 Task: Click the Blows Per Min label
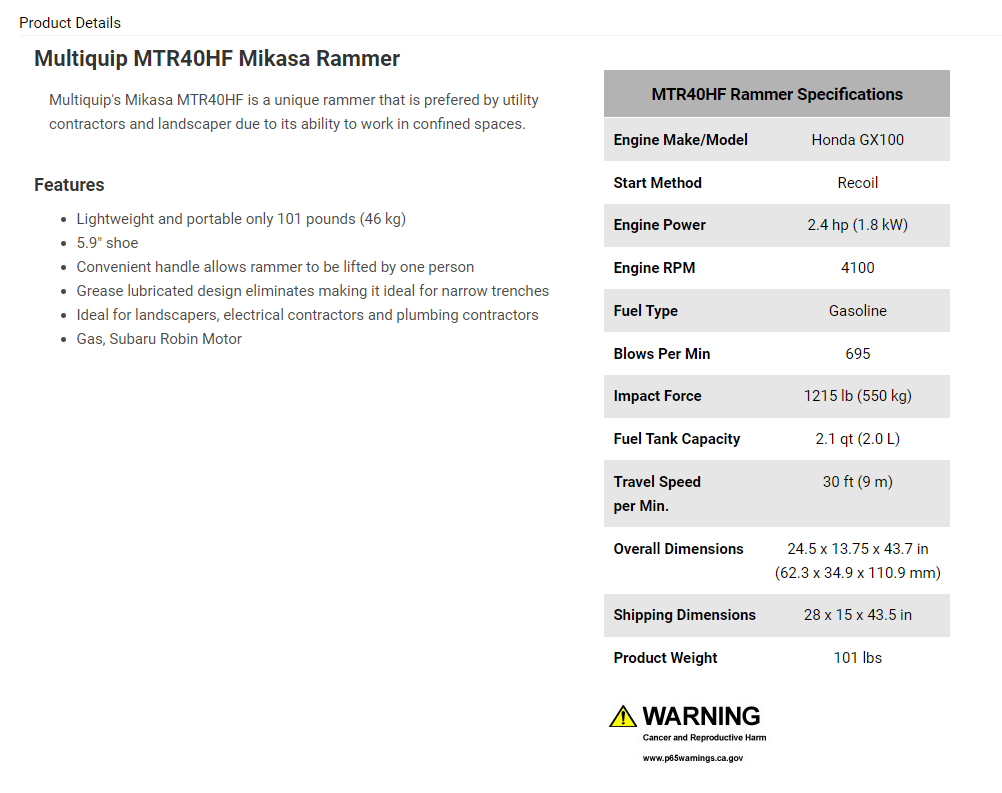pyautogui.click(x=661, y=354)
